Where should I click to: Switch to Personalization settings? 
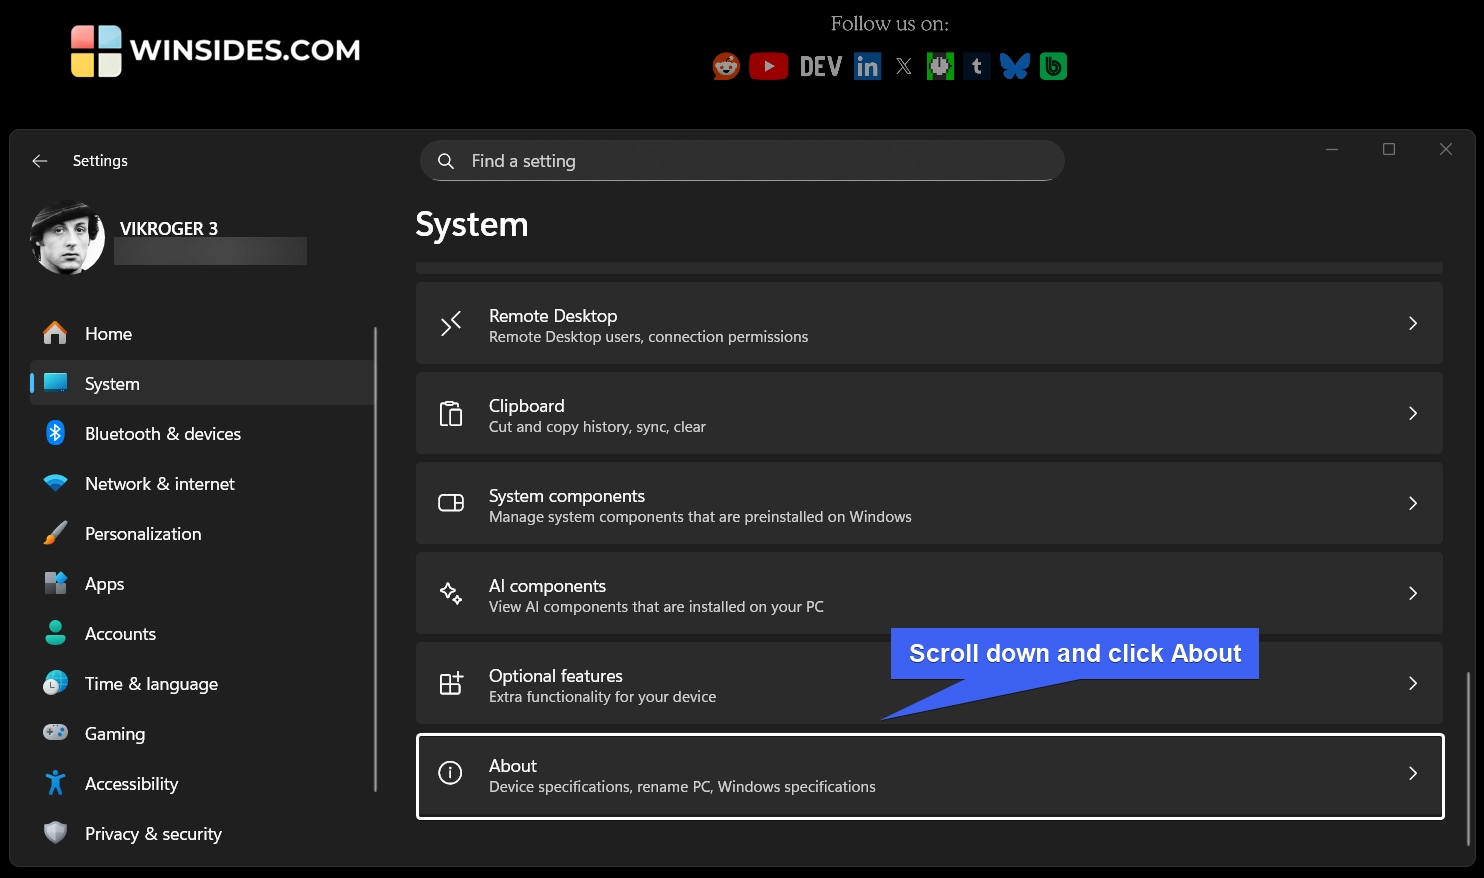(x=142, y=533)
